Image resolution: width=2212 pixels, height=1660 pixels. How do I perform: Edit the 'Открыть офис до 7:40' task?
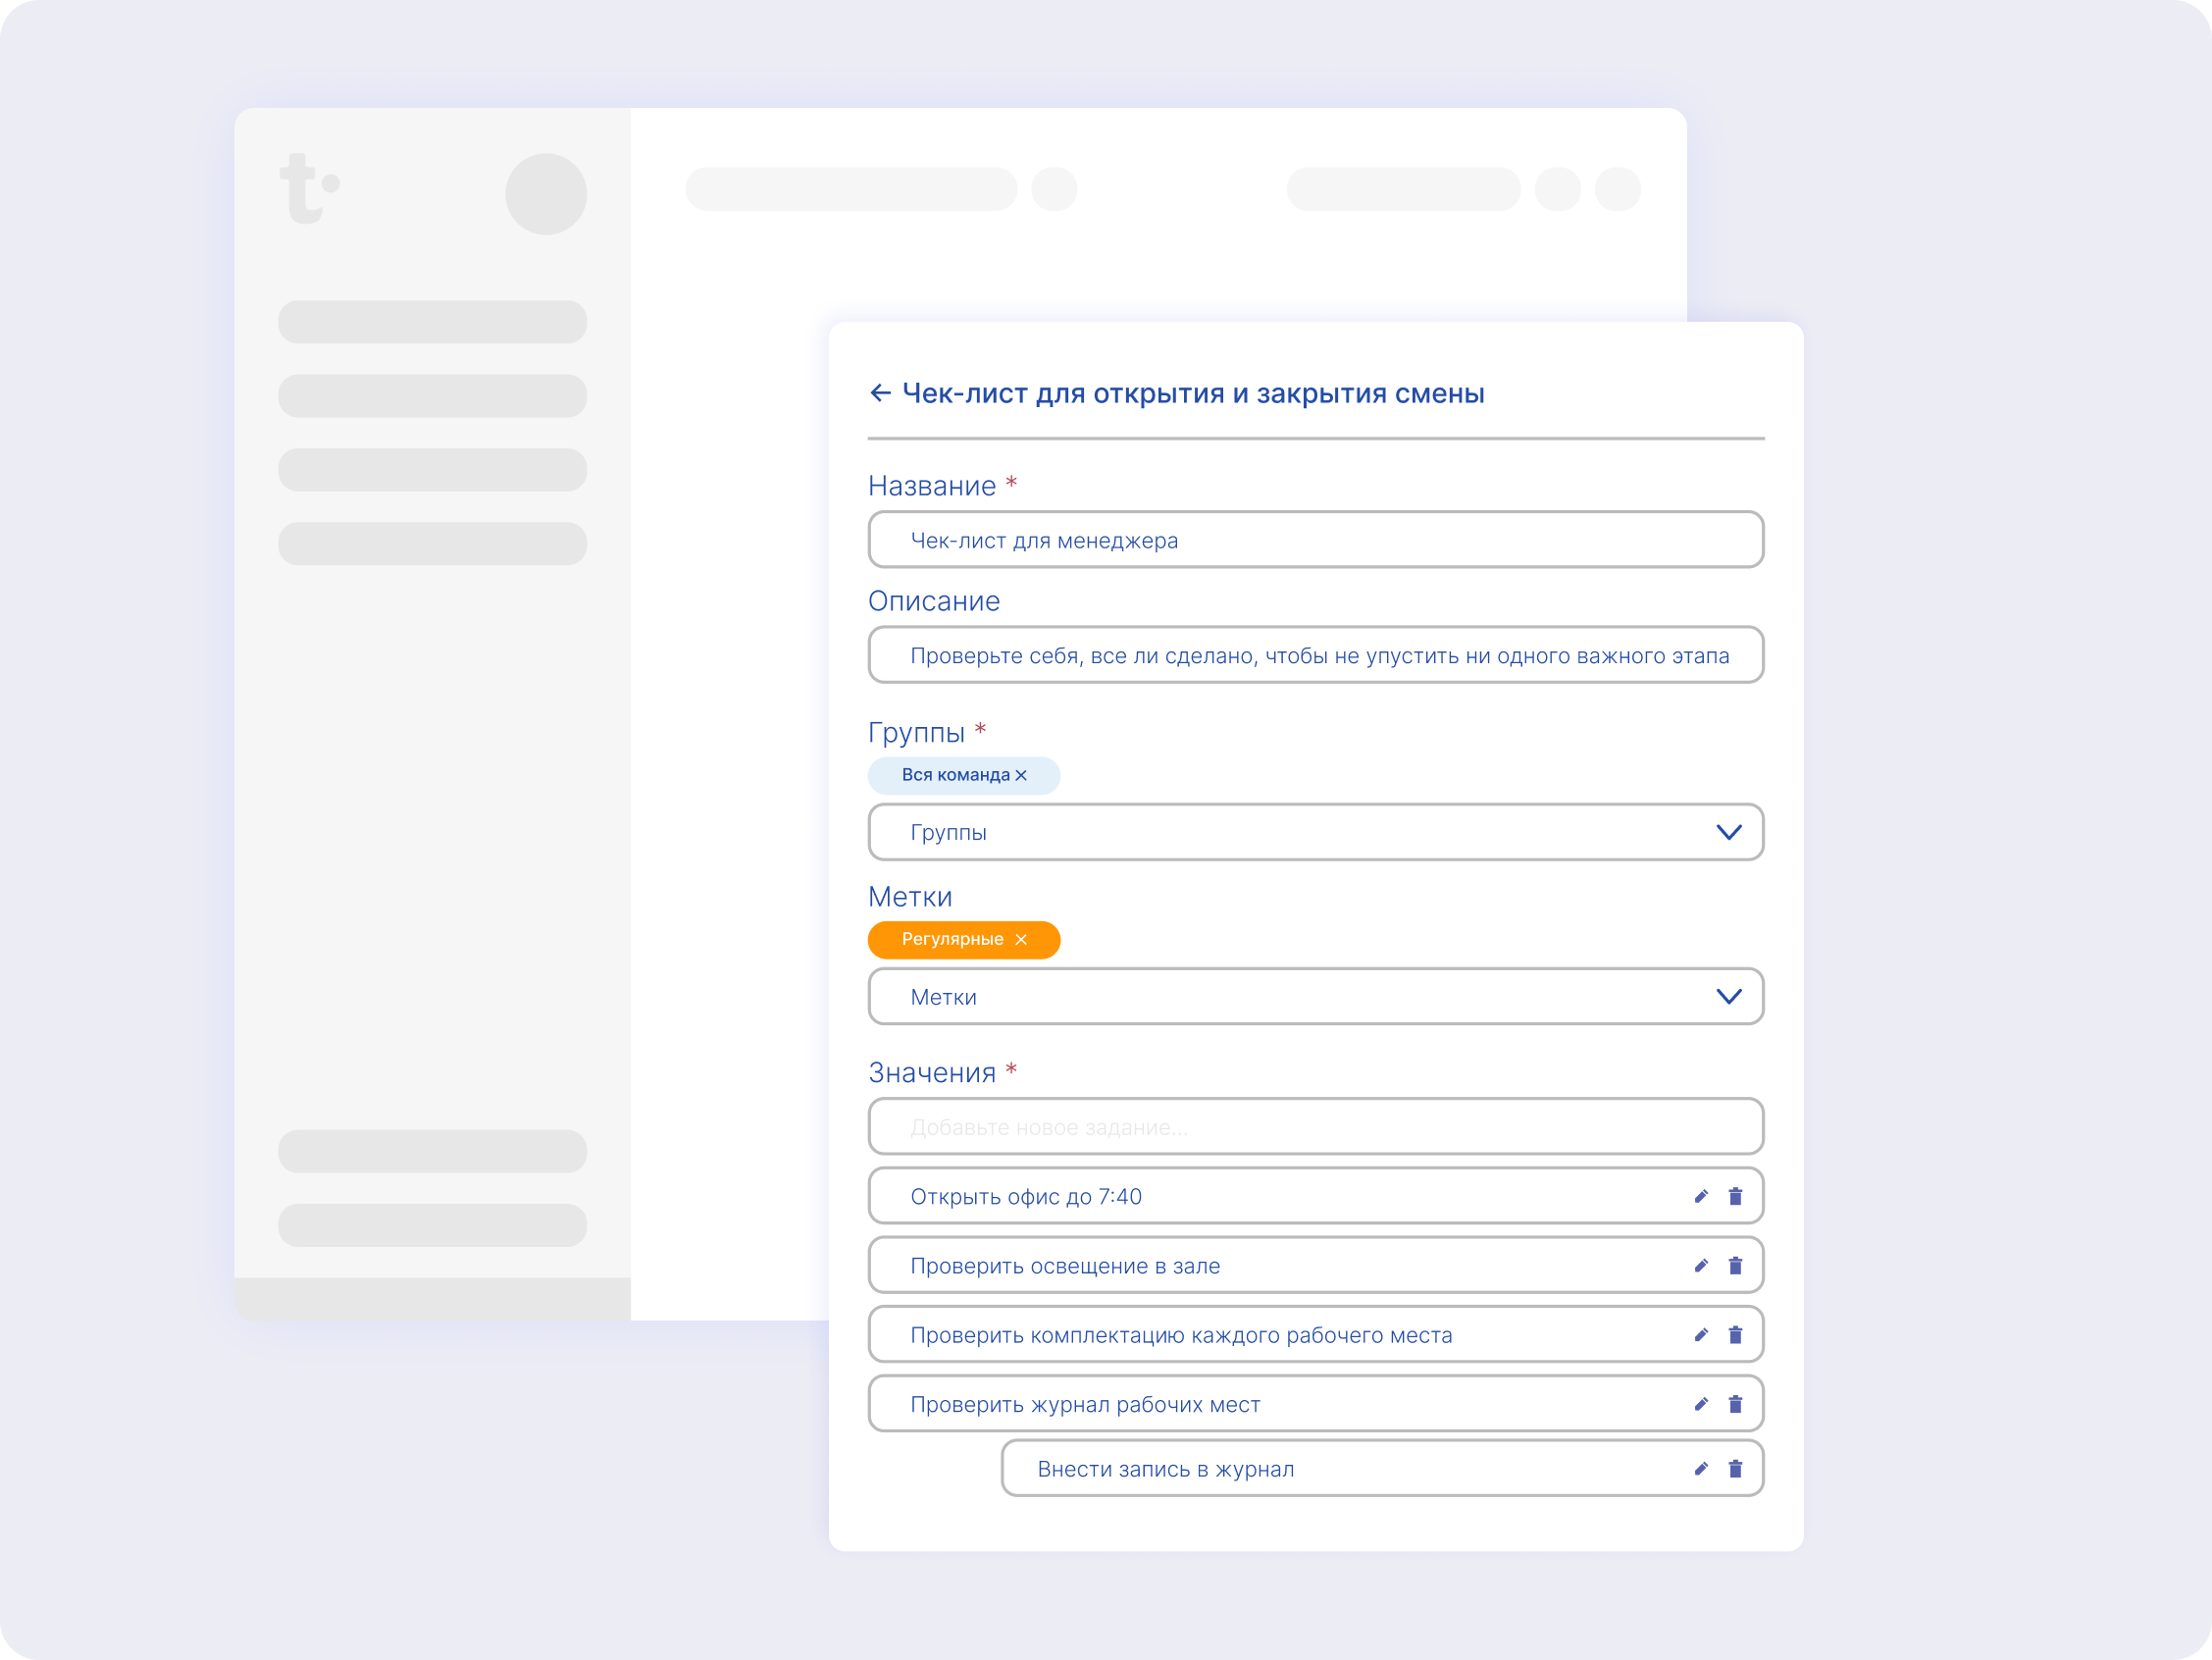pos(1701,1196)
